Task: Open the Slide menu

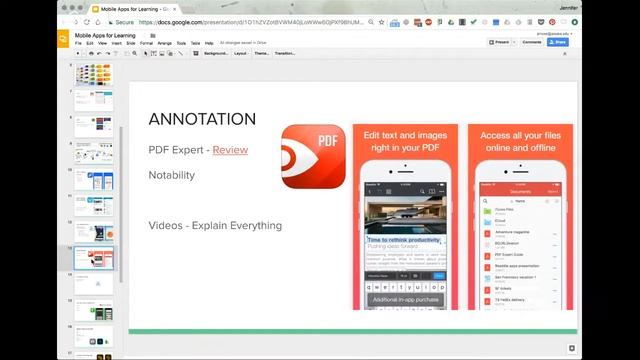Action: pyautogui.click(x=131, y=43)
